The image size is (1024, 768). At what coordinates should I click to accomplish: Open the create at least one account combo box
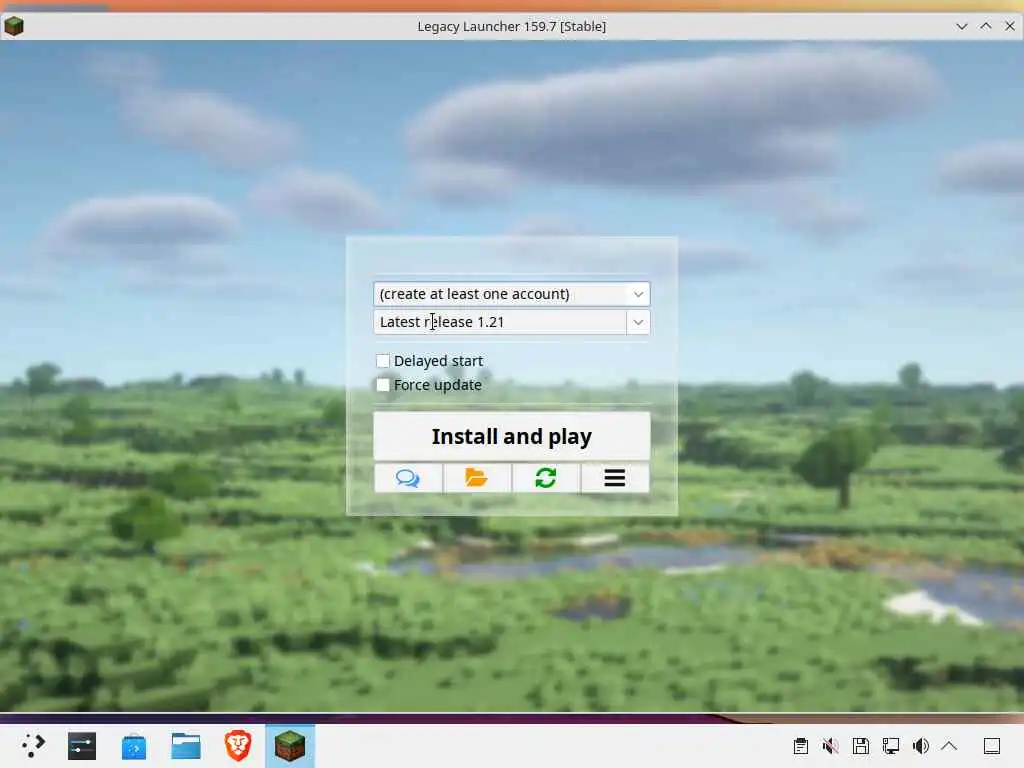tap(511, 294)
